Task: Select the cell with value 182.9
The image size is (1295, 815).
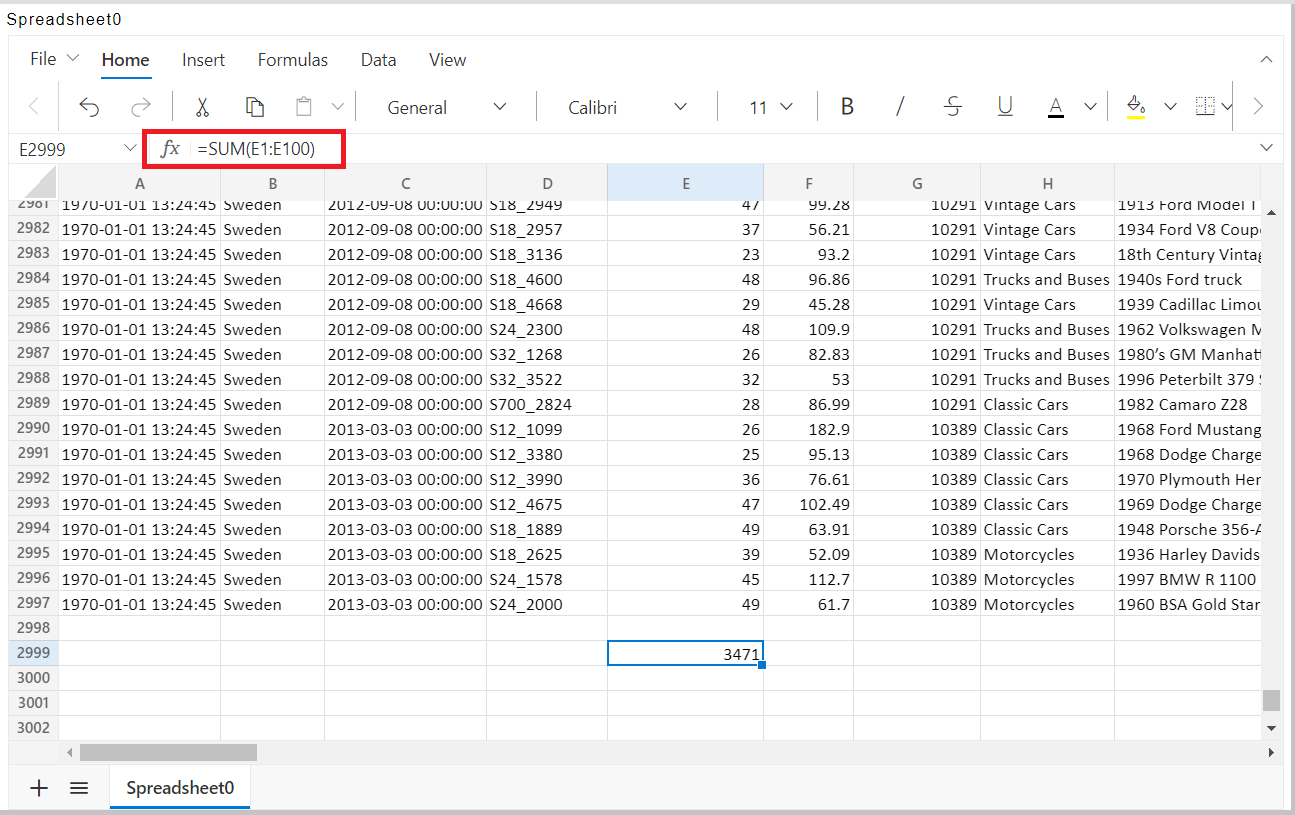Action: click(x=809, y=429)
